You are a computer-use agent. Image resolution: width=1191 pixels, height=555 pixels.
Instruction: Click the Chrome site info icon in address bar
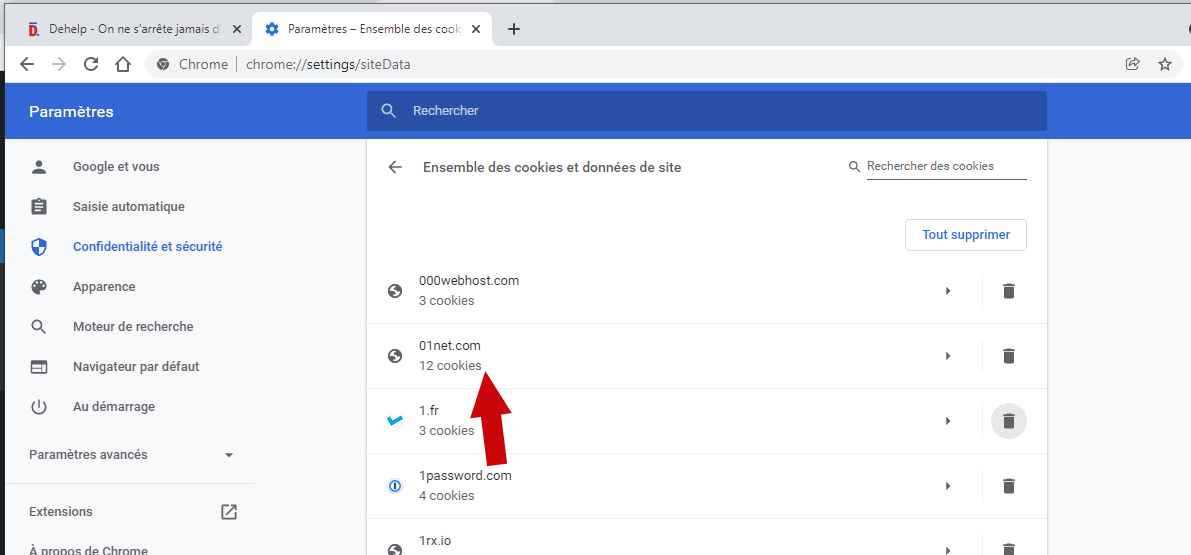click(x=163, y=65)
